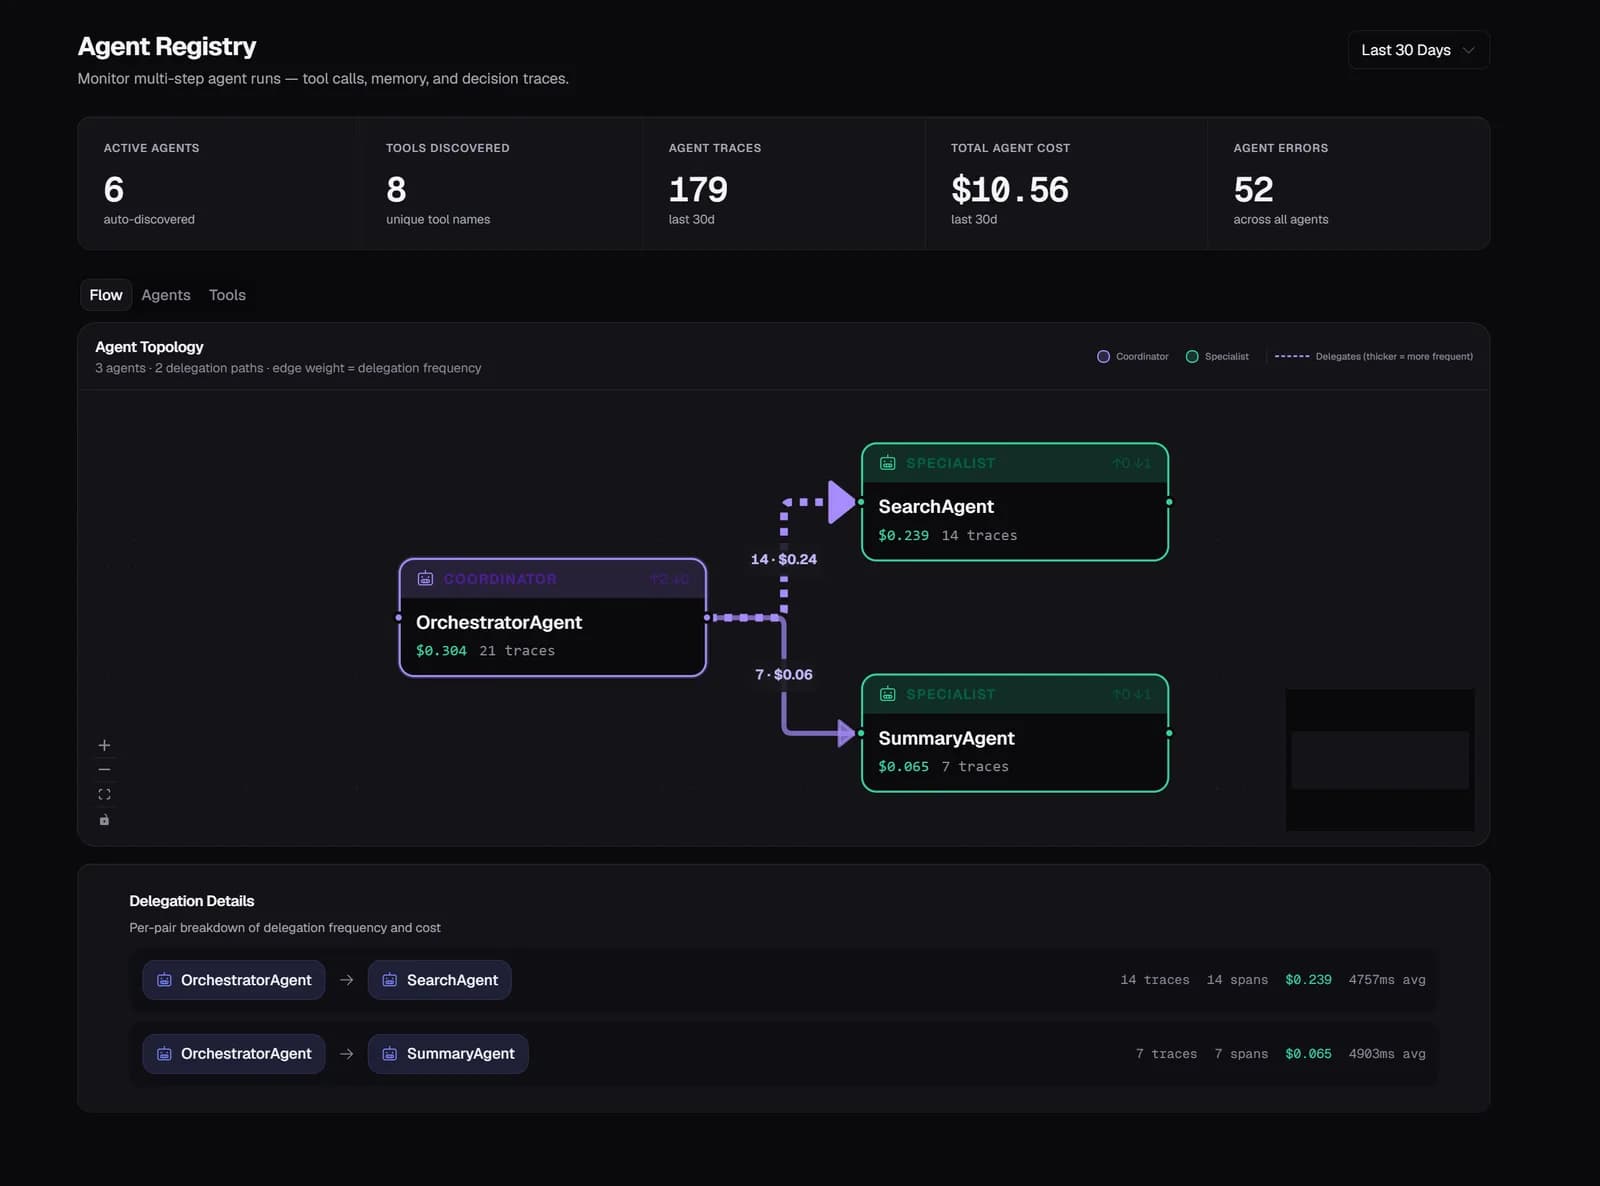Select the OrchestratorAgent node
The height and width of the screenshot is (1186, 1600).
[x=553, y=618]
